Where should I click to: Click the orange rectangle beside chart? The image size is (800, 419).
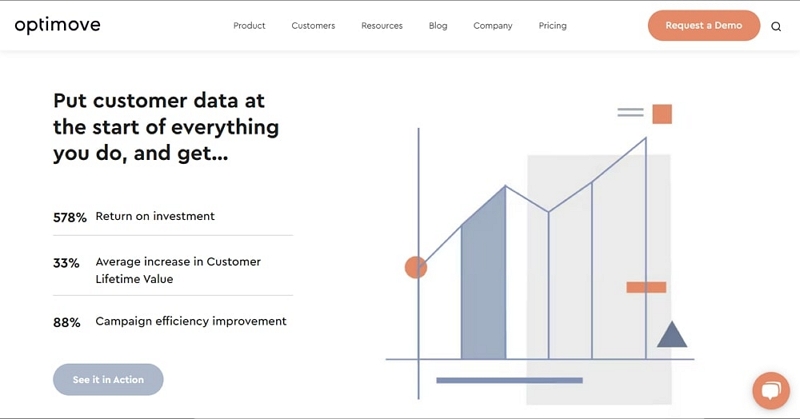pos(646,287)
